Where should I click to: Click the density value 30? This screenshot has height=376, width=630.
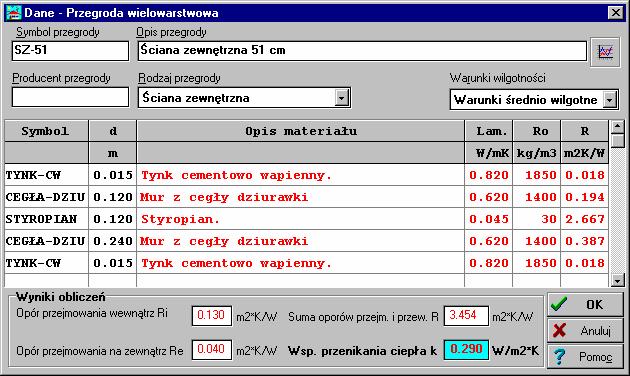click(x=537, y=219)
